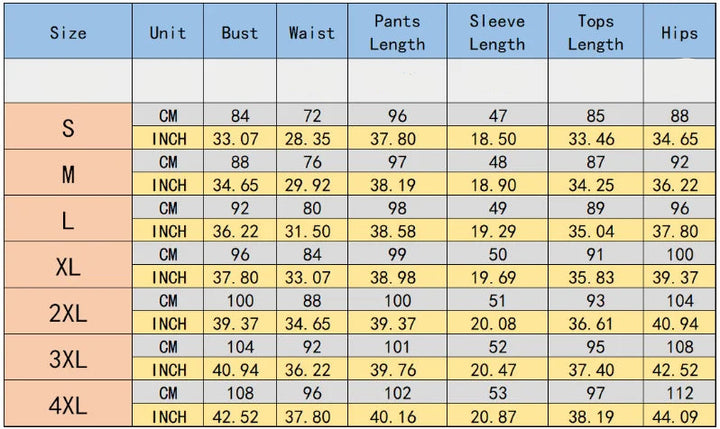Click the Unit column header
This screenshot has width=720, height=429.
[x=168, y=32]
